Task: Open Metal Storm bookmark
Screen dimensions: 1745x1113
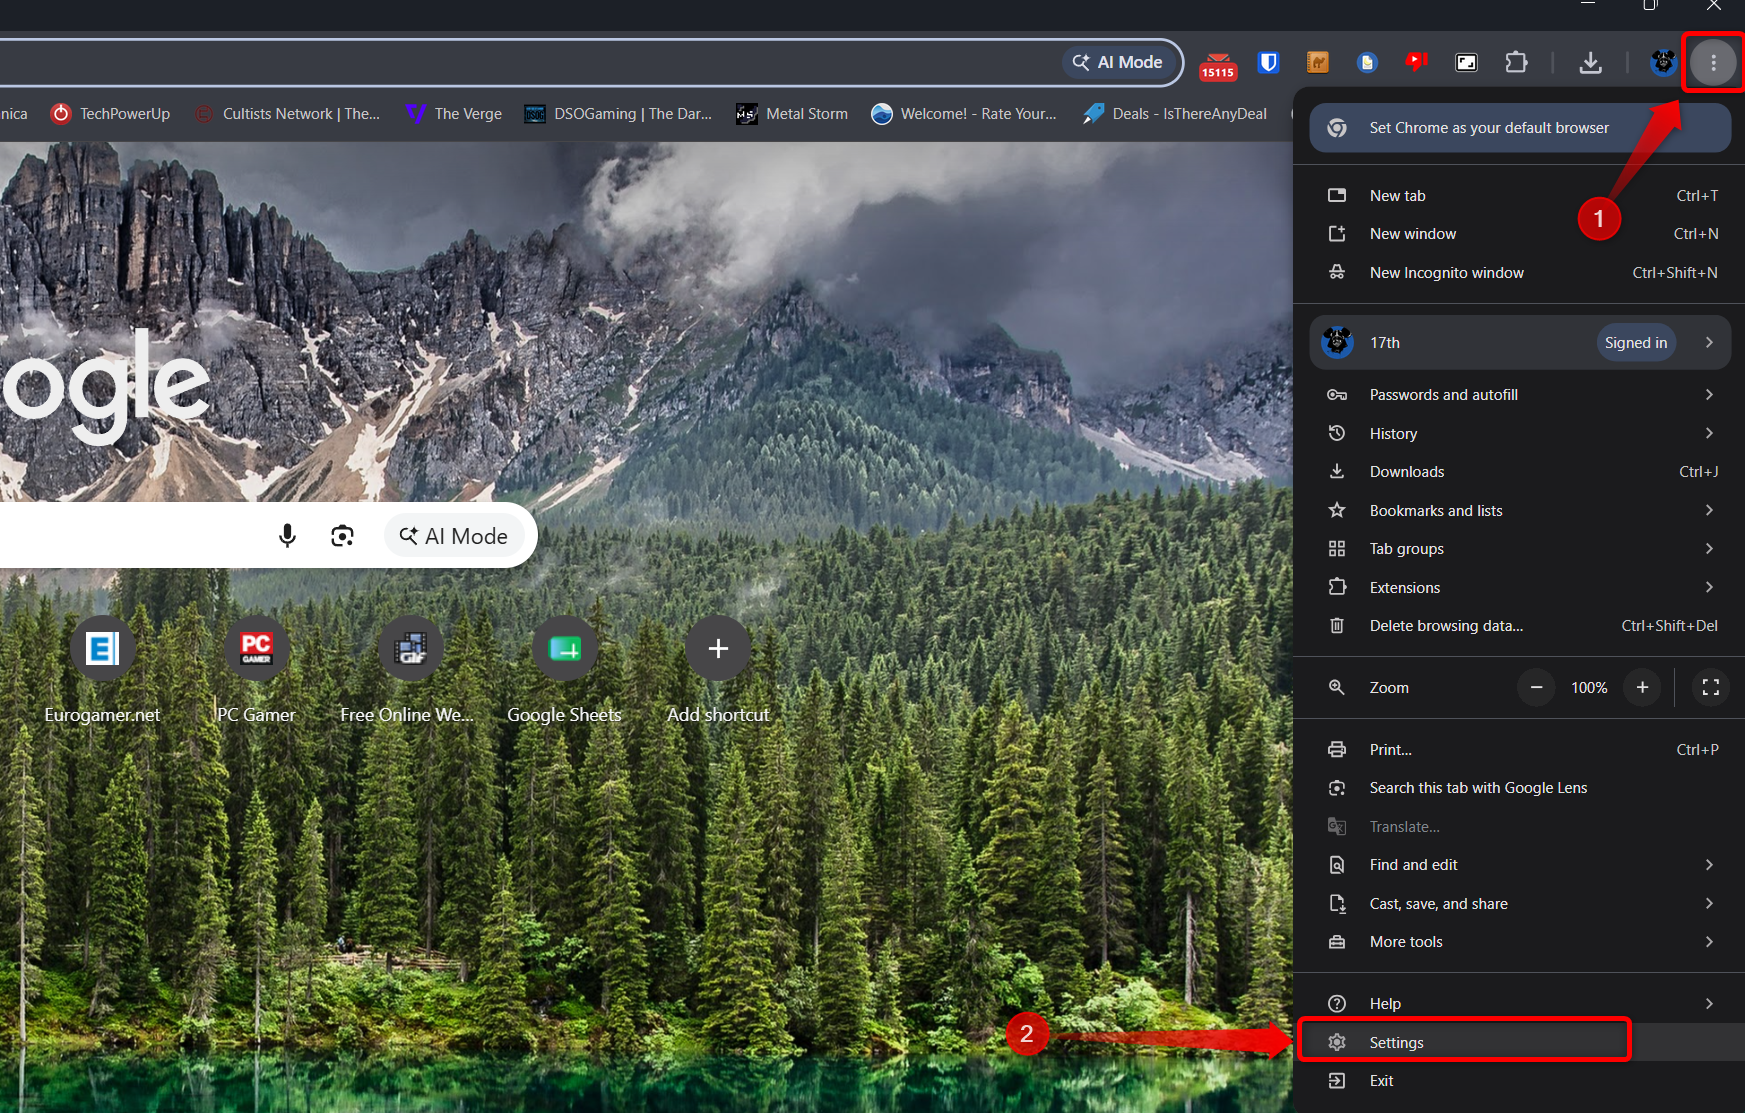Action: [792, 114]
